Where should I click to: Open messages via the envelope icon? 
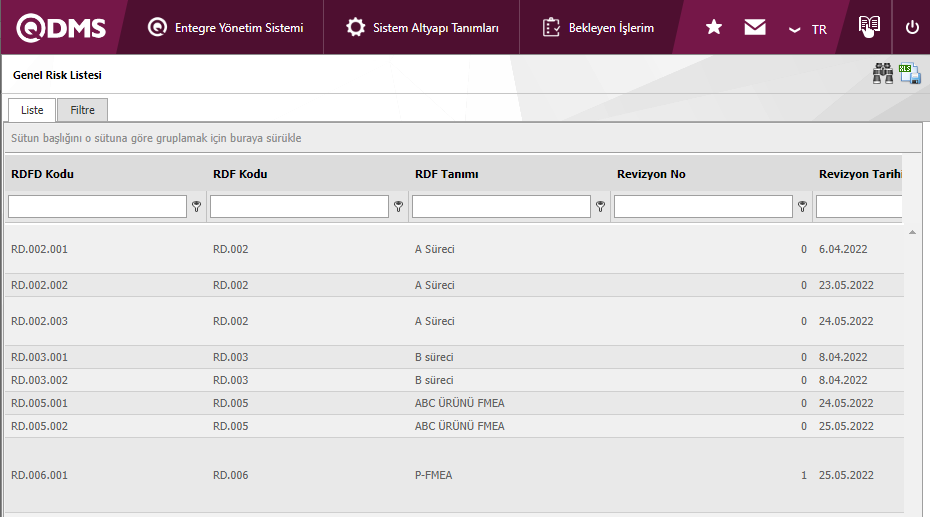[x=755, y=28]
